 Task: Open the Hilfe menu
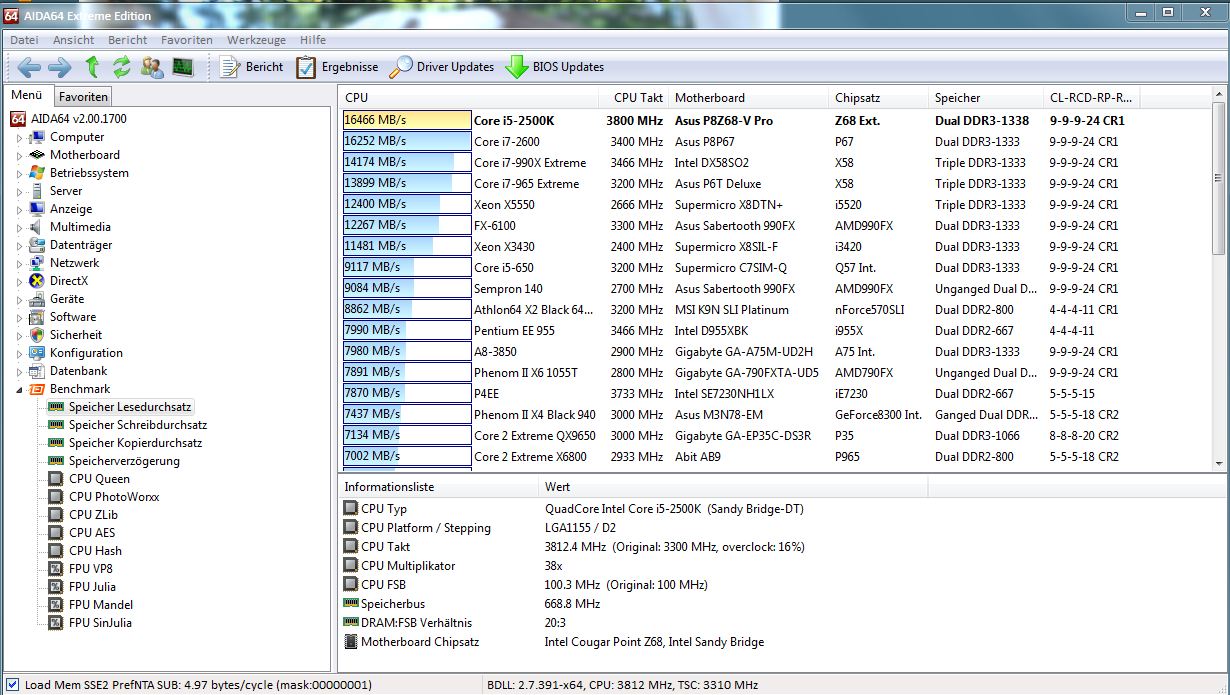pos(313,40)
